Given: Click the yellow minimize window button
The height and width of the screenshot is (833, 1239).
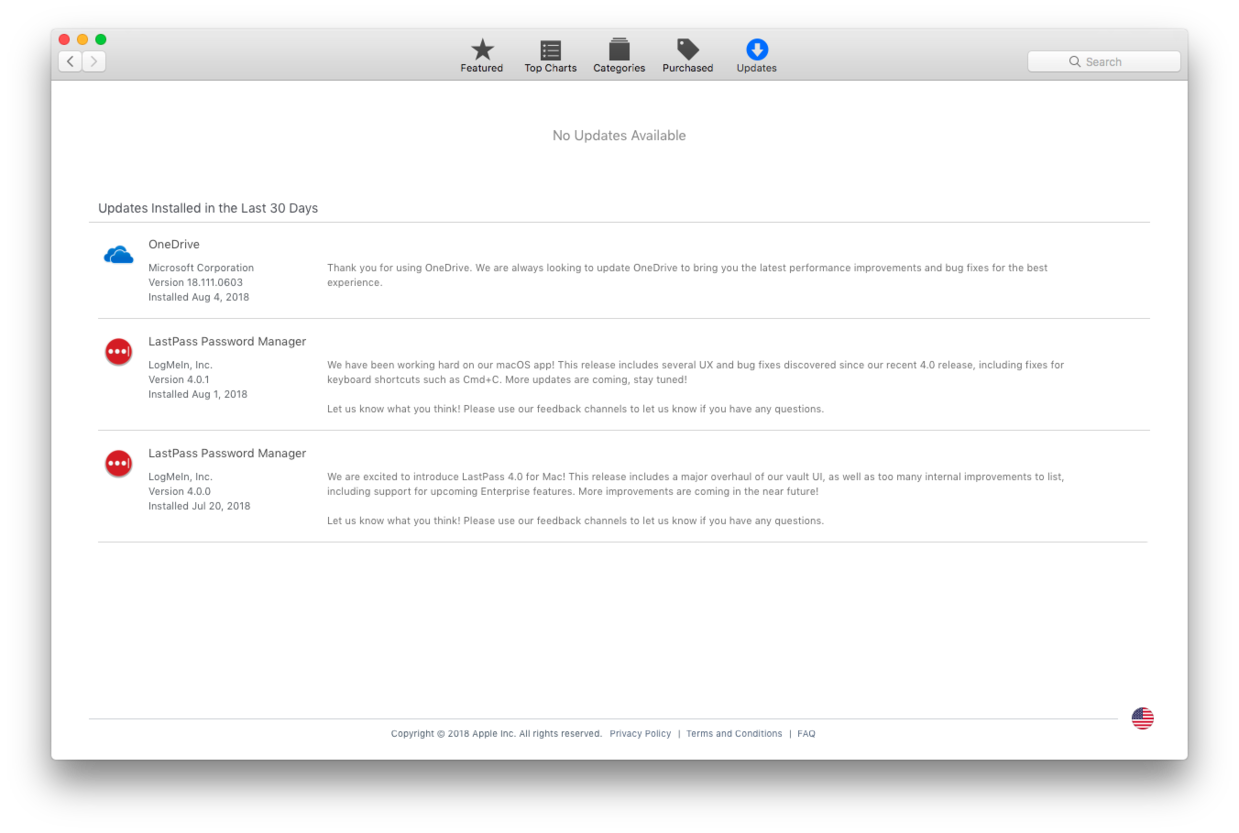Looking at the screenshot, I should pyautogui.click(x=82, y=39).
